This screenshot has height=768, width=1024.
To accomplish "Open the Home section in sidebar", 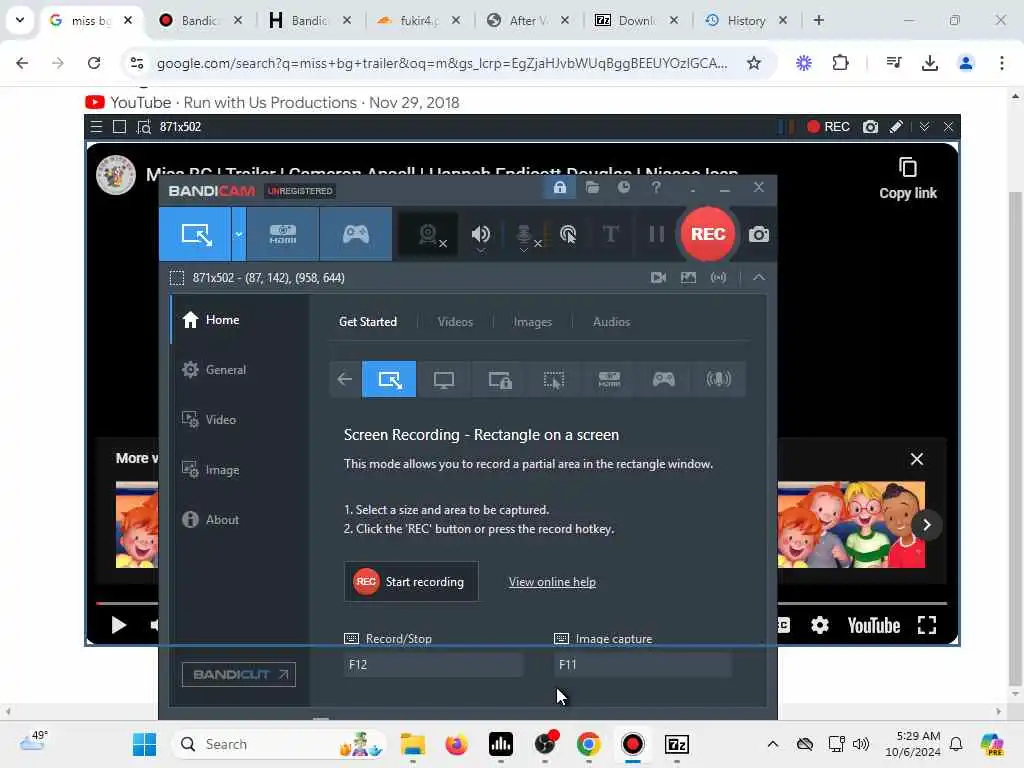I will click(239, 319).
